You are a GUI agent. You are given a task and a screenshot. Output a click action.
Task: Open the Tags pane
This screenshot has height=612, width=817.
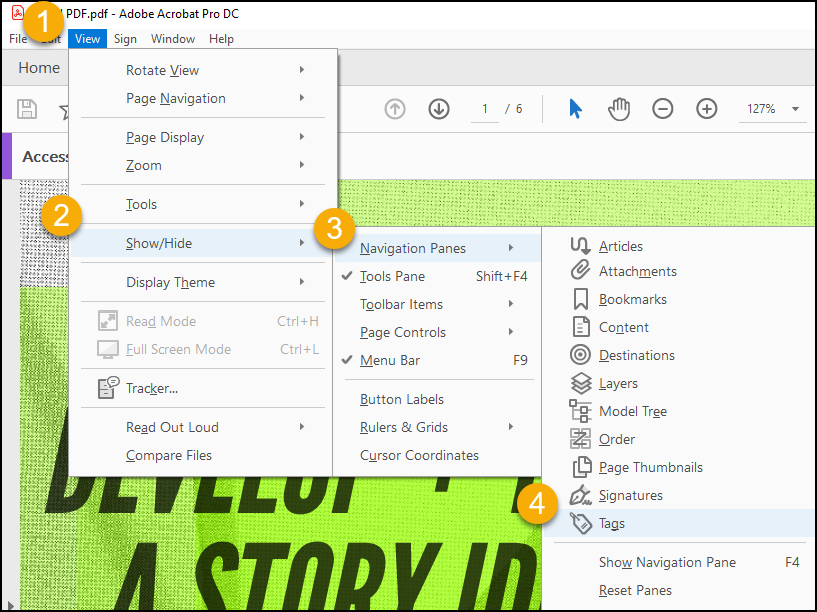coord(679,523)
